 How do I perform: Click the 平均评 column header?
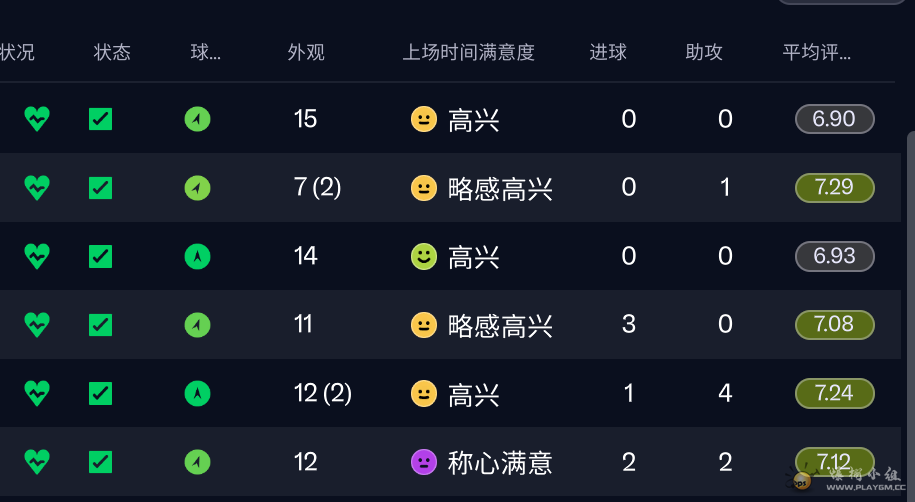[x=816, y=52]
